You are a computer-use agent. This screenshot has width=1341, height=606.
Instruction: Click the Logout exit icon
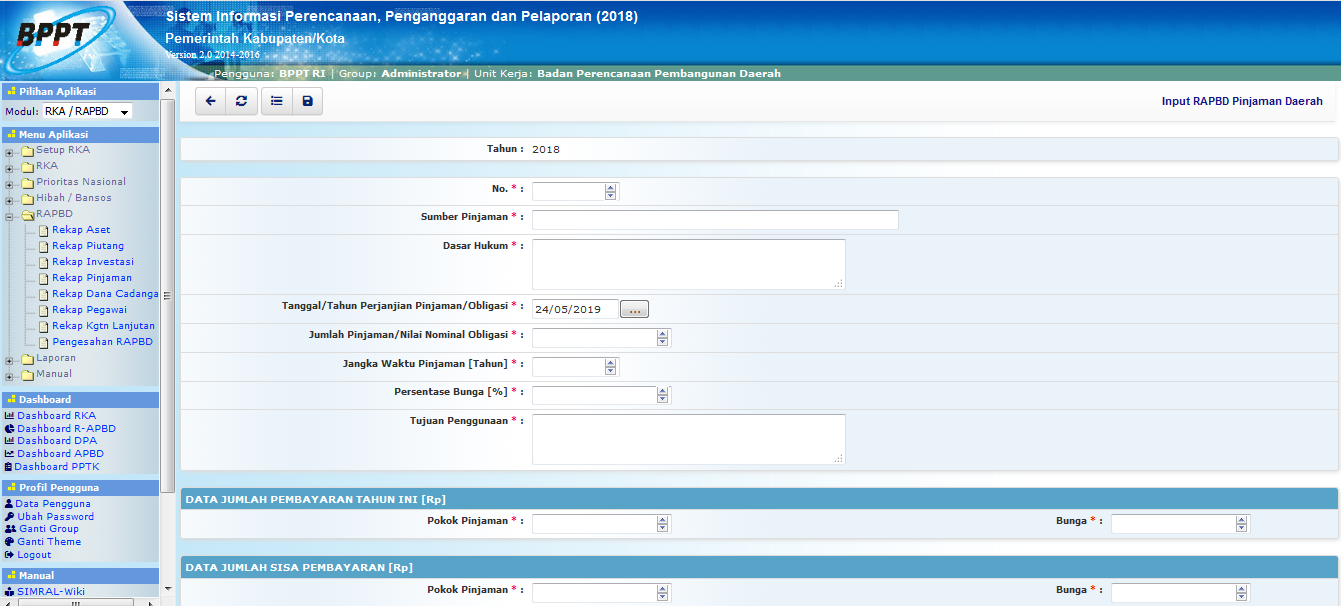tap(9, 554)
